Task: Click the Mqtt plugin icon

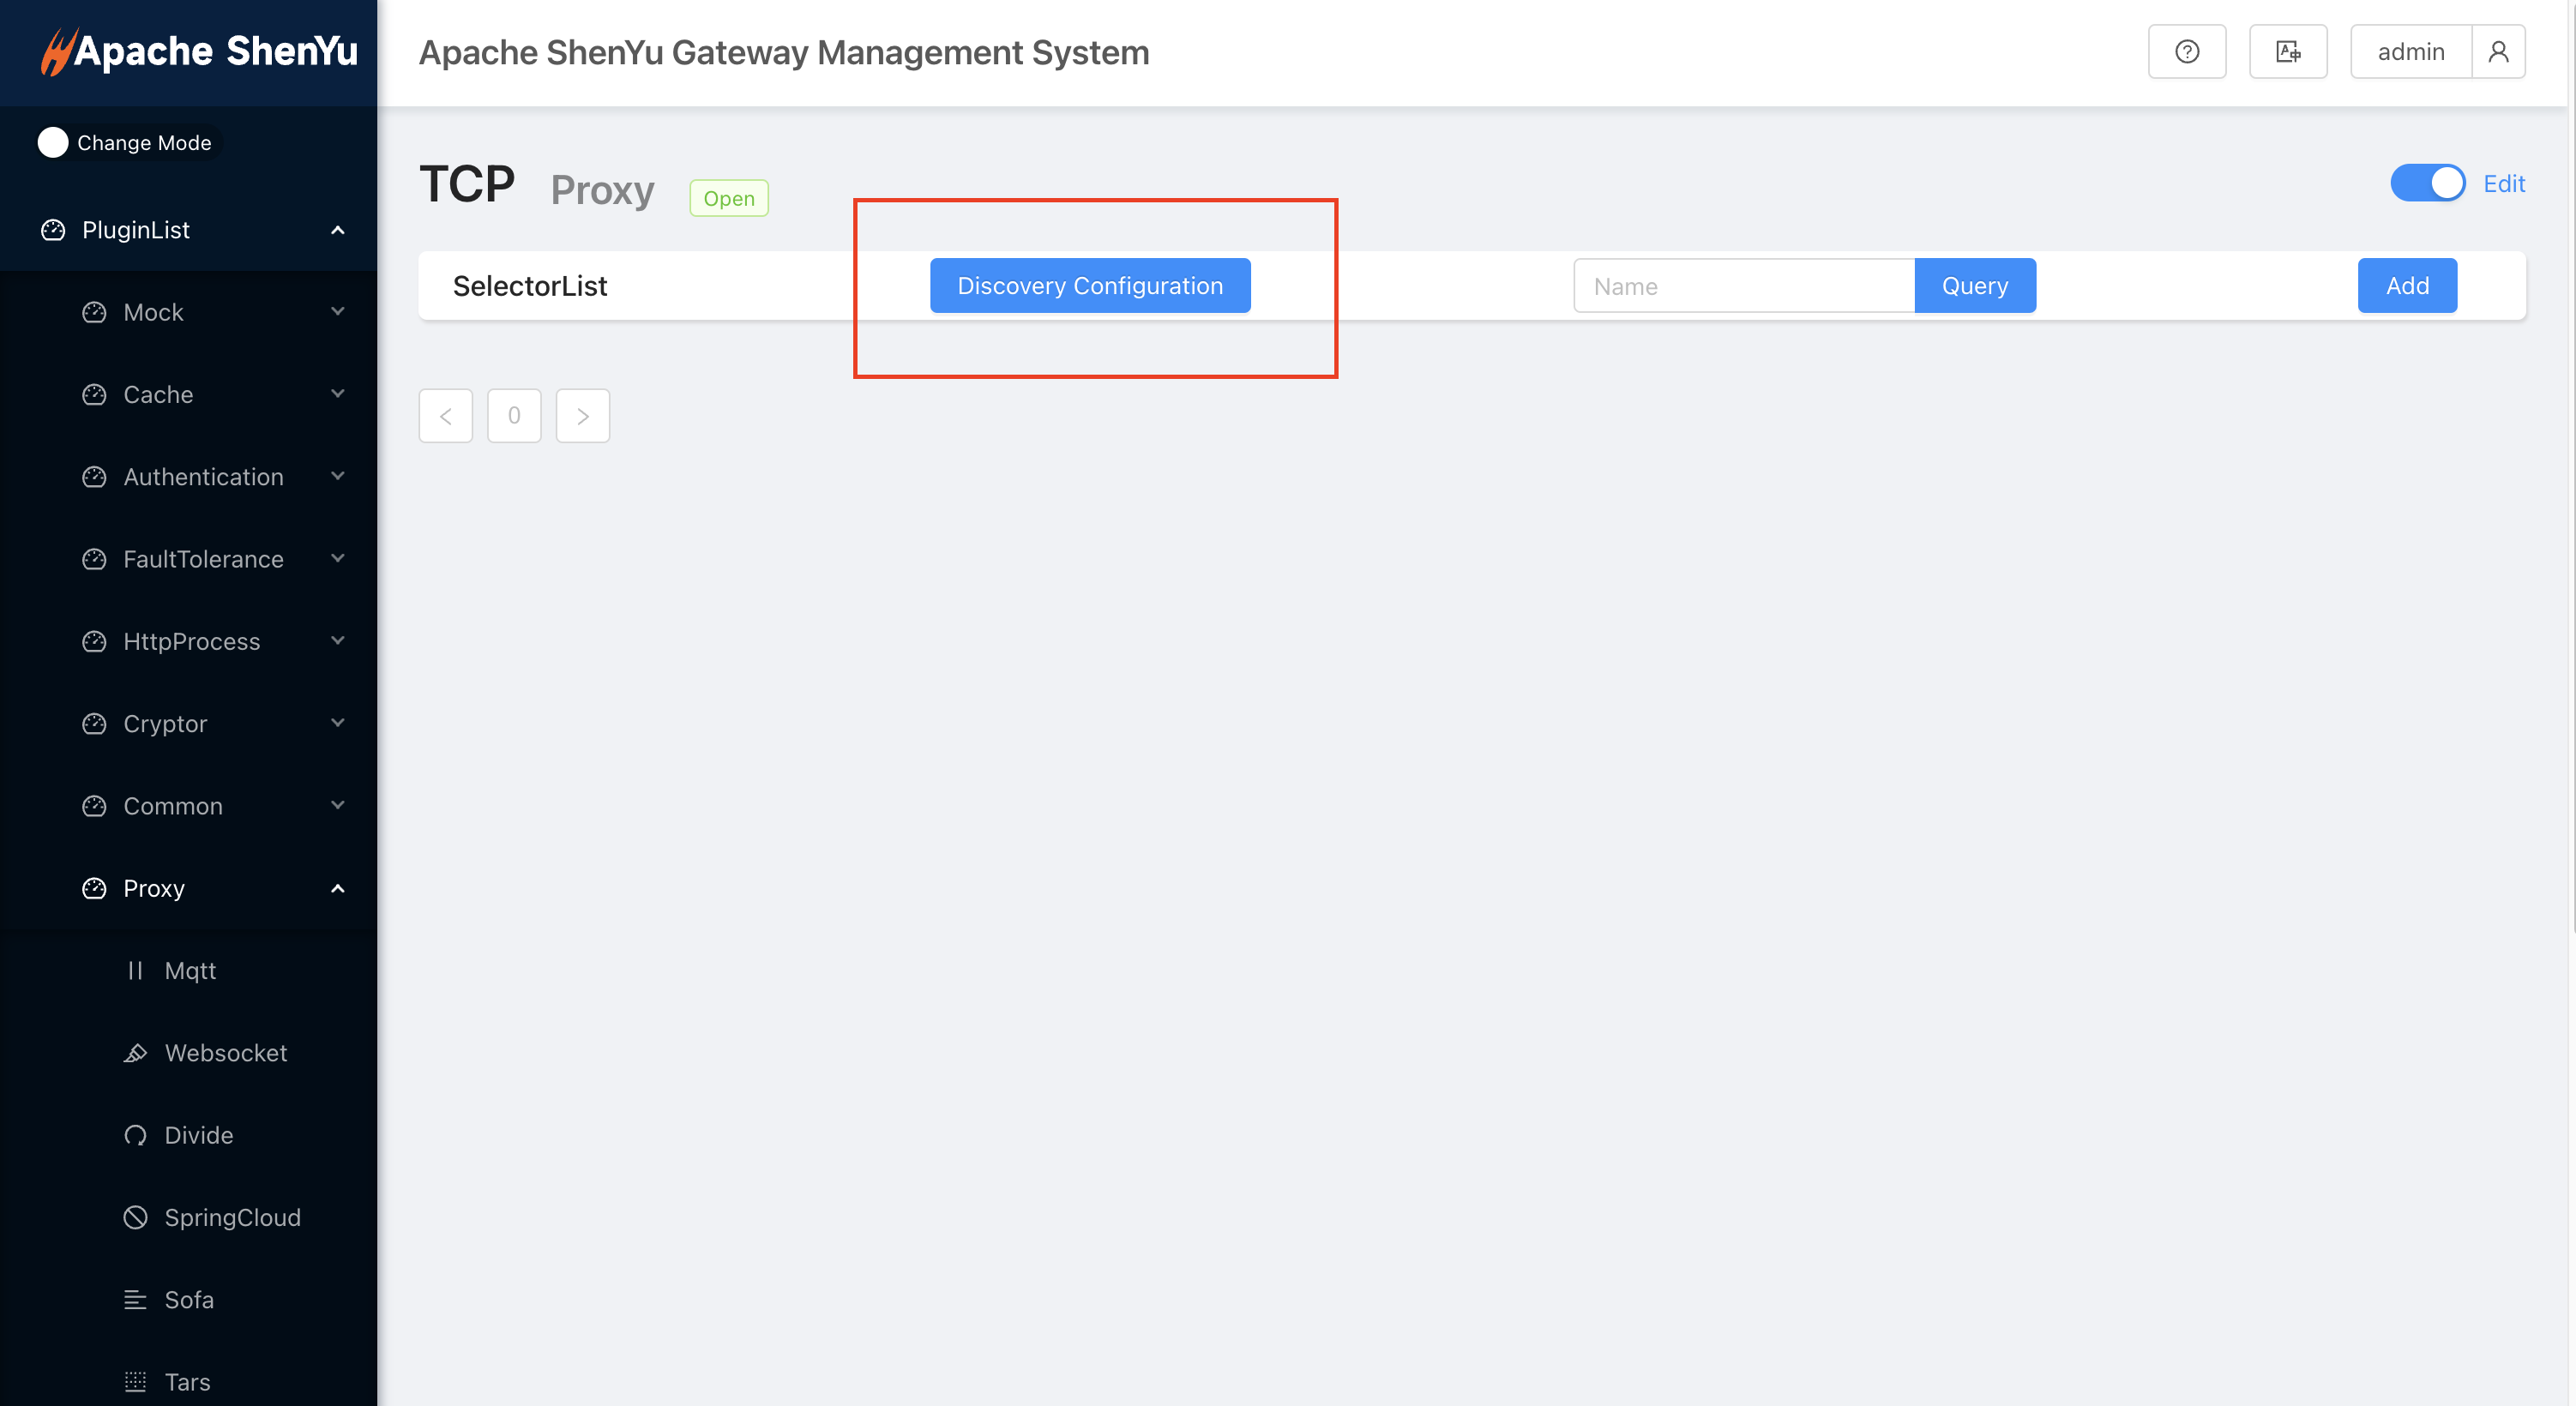Action: [135, 970]
